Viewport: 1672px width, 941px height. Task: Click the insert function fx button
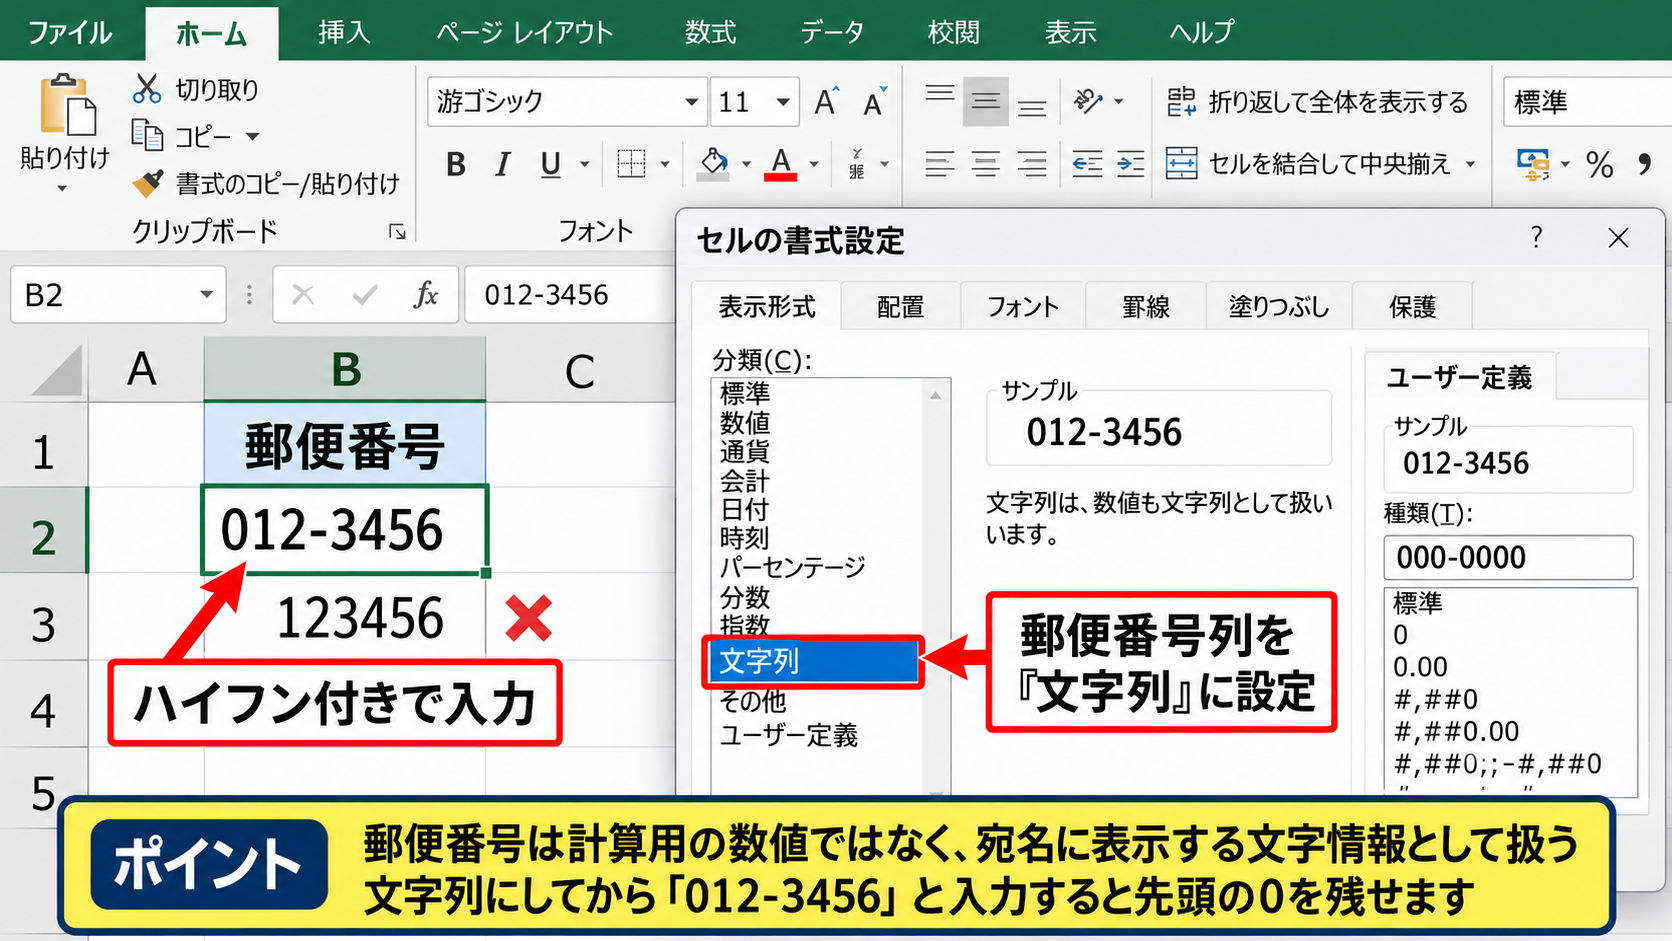click(x=426, y=294)
